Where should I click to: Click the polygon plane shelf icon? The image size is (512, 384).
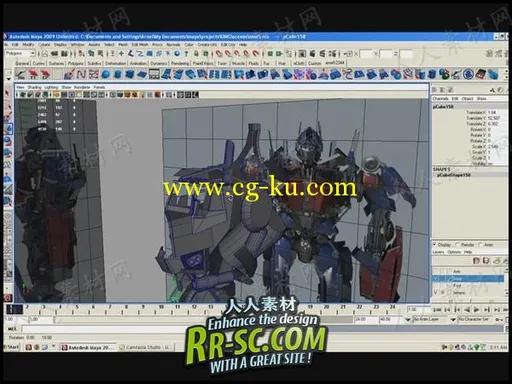click(142, 74)
